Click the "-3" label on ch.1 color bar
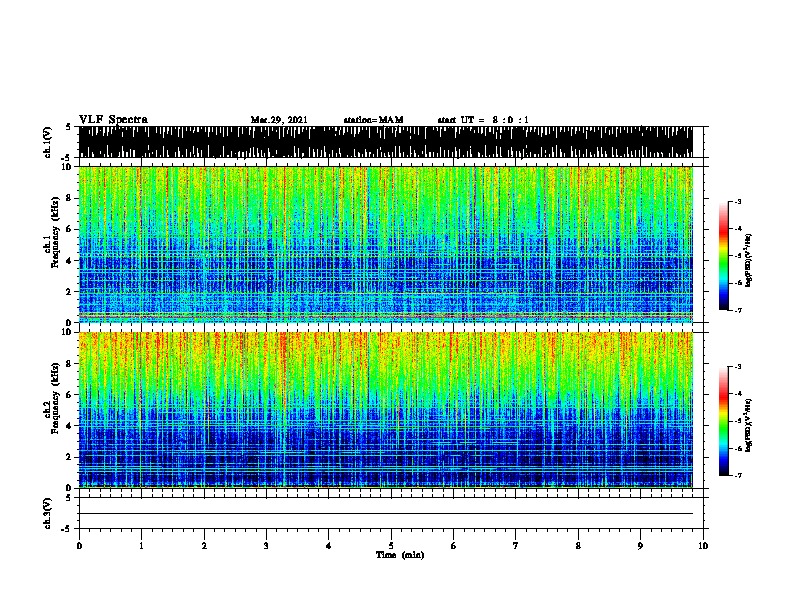Image resolution: width=792 pixels, height=612 pixels. tap(737, 201)
